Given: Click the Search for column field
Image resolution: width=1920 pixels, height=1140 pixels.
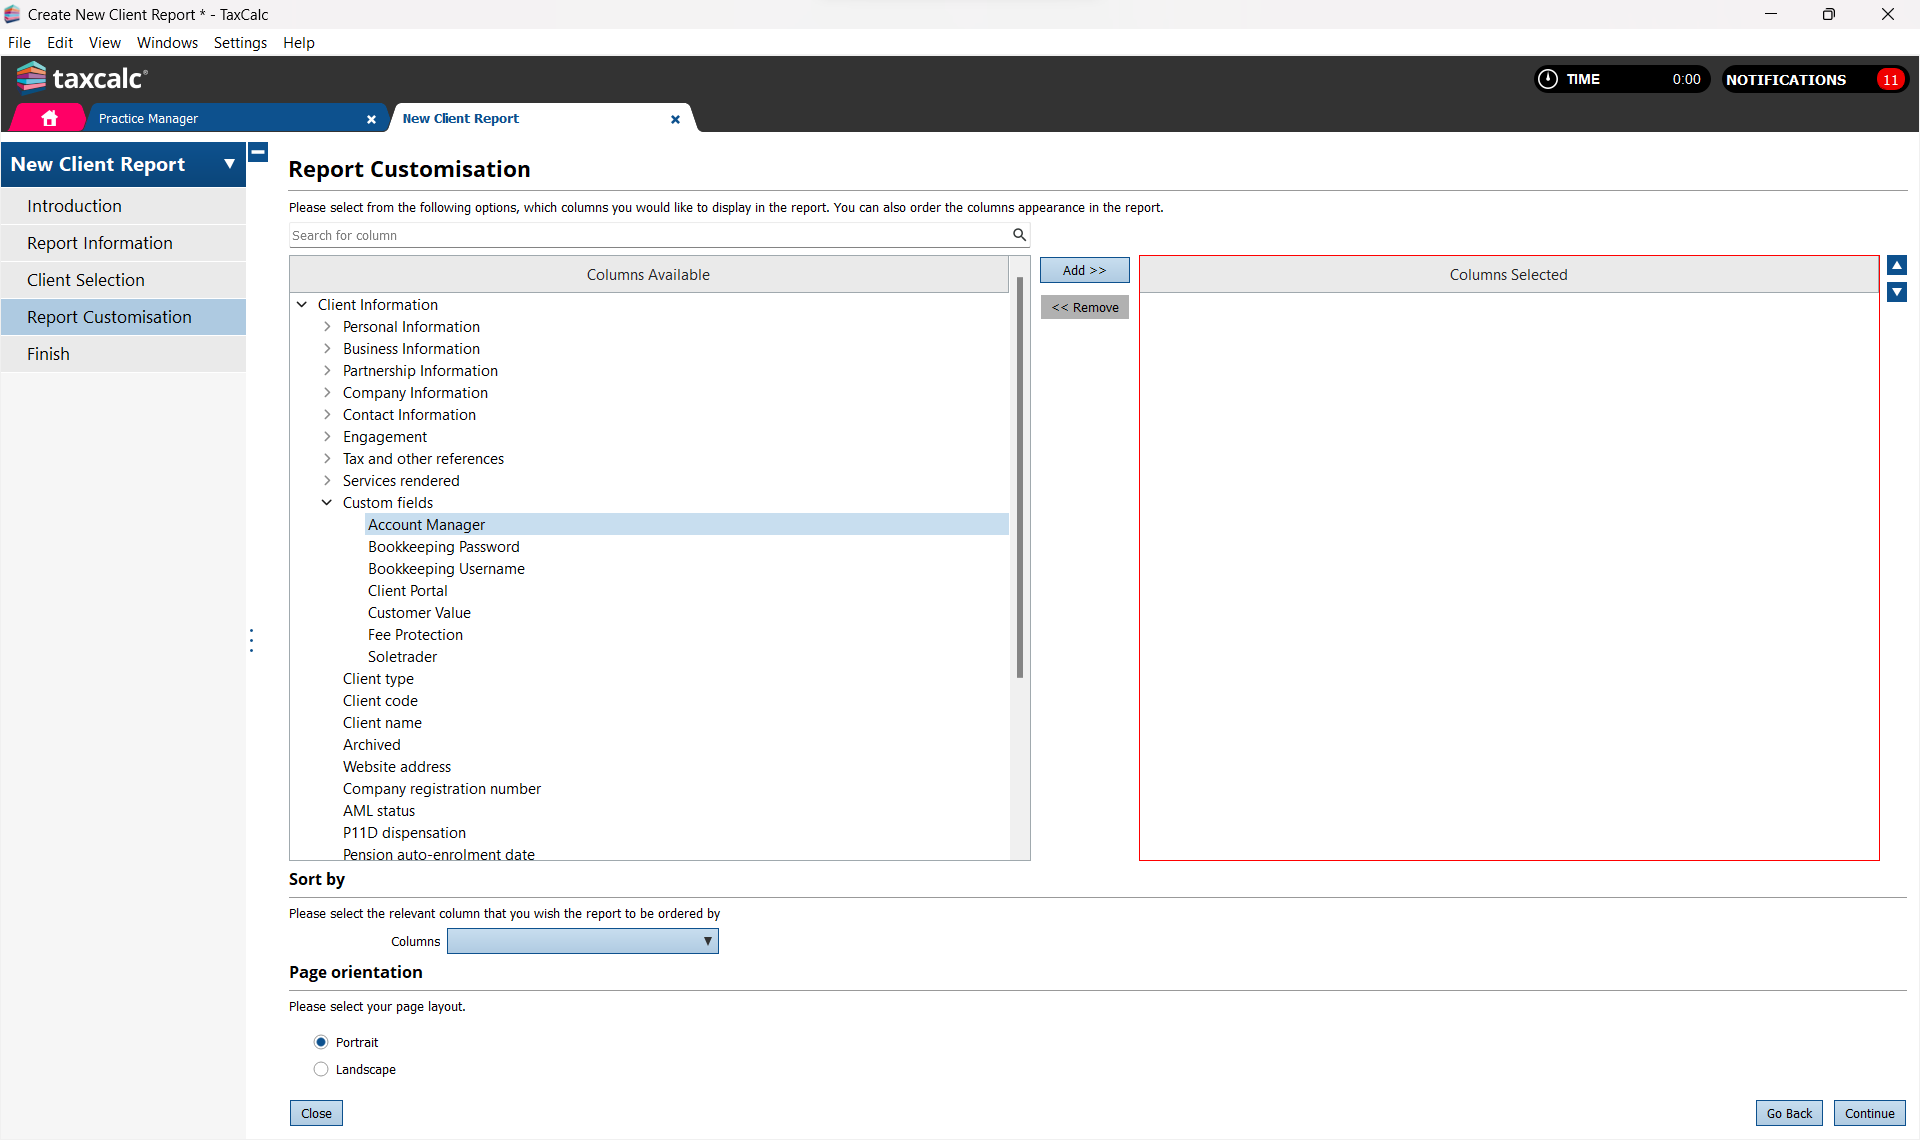Looking at the screenshot, I should click(650, 235).
